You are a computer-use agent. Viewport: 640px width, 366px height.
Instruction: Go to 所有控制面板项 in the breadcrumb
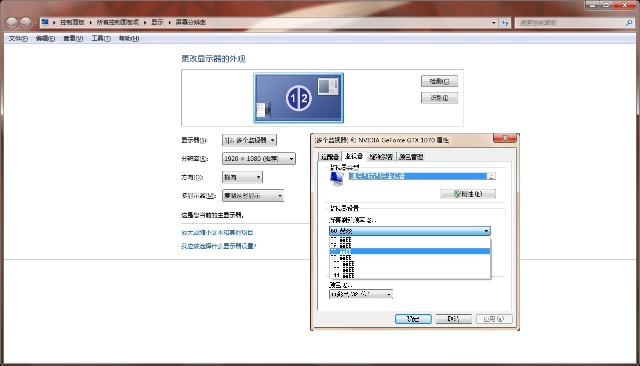pyautogui.click(x=118, y=22)
